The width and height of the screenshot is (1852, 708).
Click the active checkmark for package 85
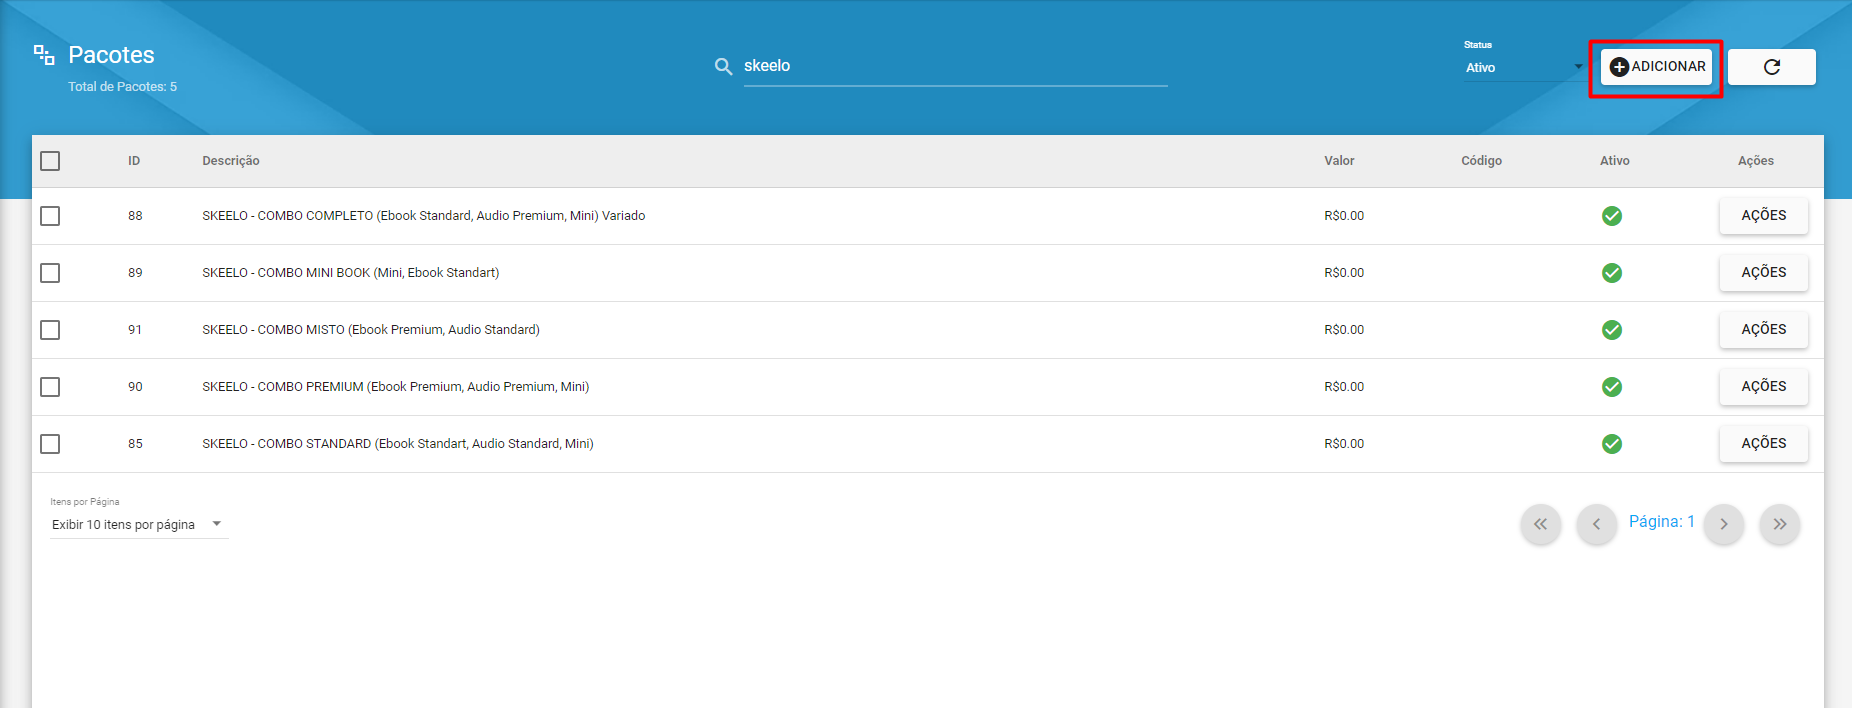(1611, 444)
